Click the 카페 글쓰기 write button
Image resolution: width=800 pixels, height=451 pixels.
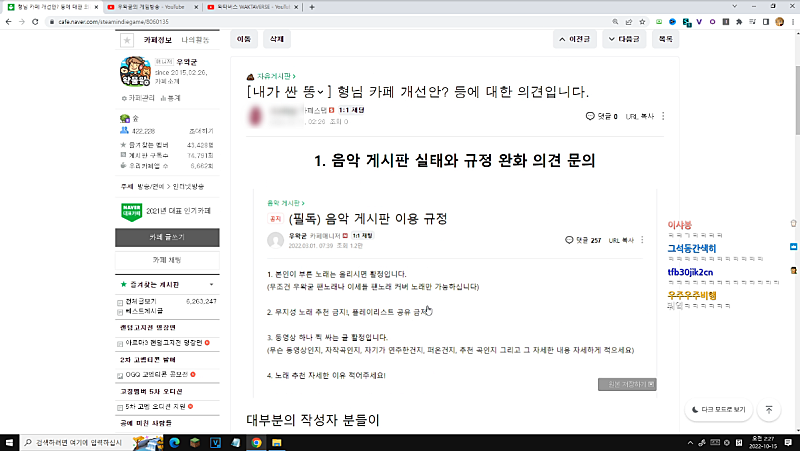(x=167, y=237)
